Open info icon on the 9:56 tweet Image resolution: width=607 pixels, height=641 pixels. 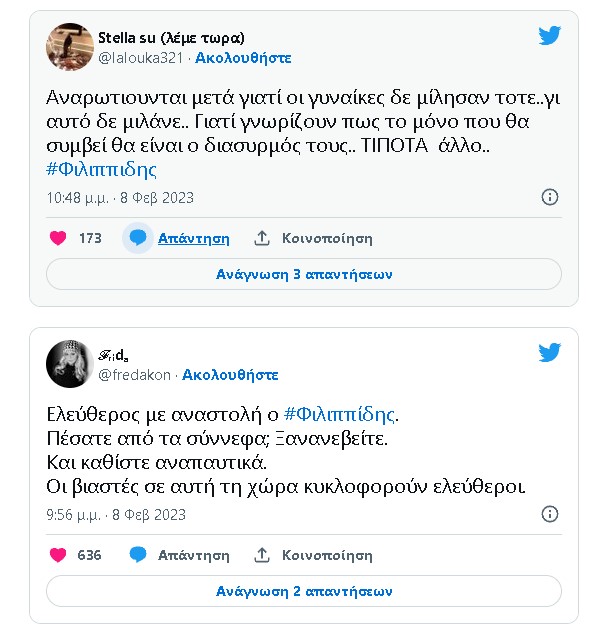coord(550,514)
